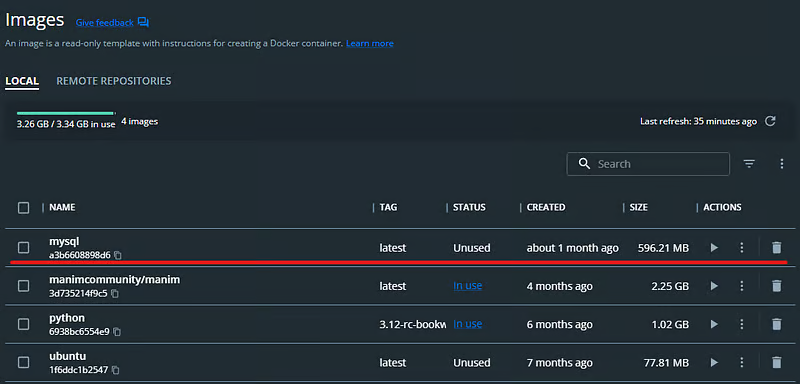
Task: Run the python image with play icon
Action: pos(714,324)
